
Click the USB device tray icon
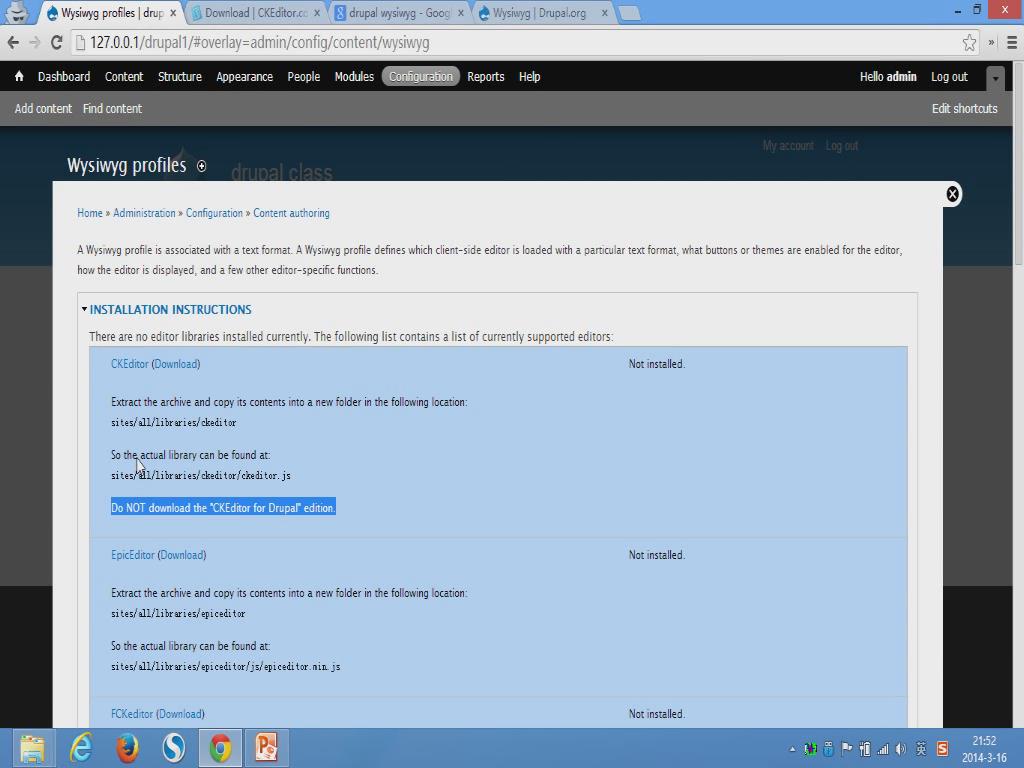[x=828, y=749]
